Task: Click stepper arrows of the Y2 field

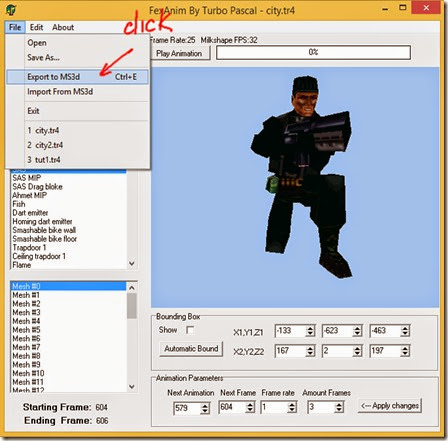Action: [x=357, y=351]
